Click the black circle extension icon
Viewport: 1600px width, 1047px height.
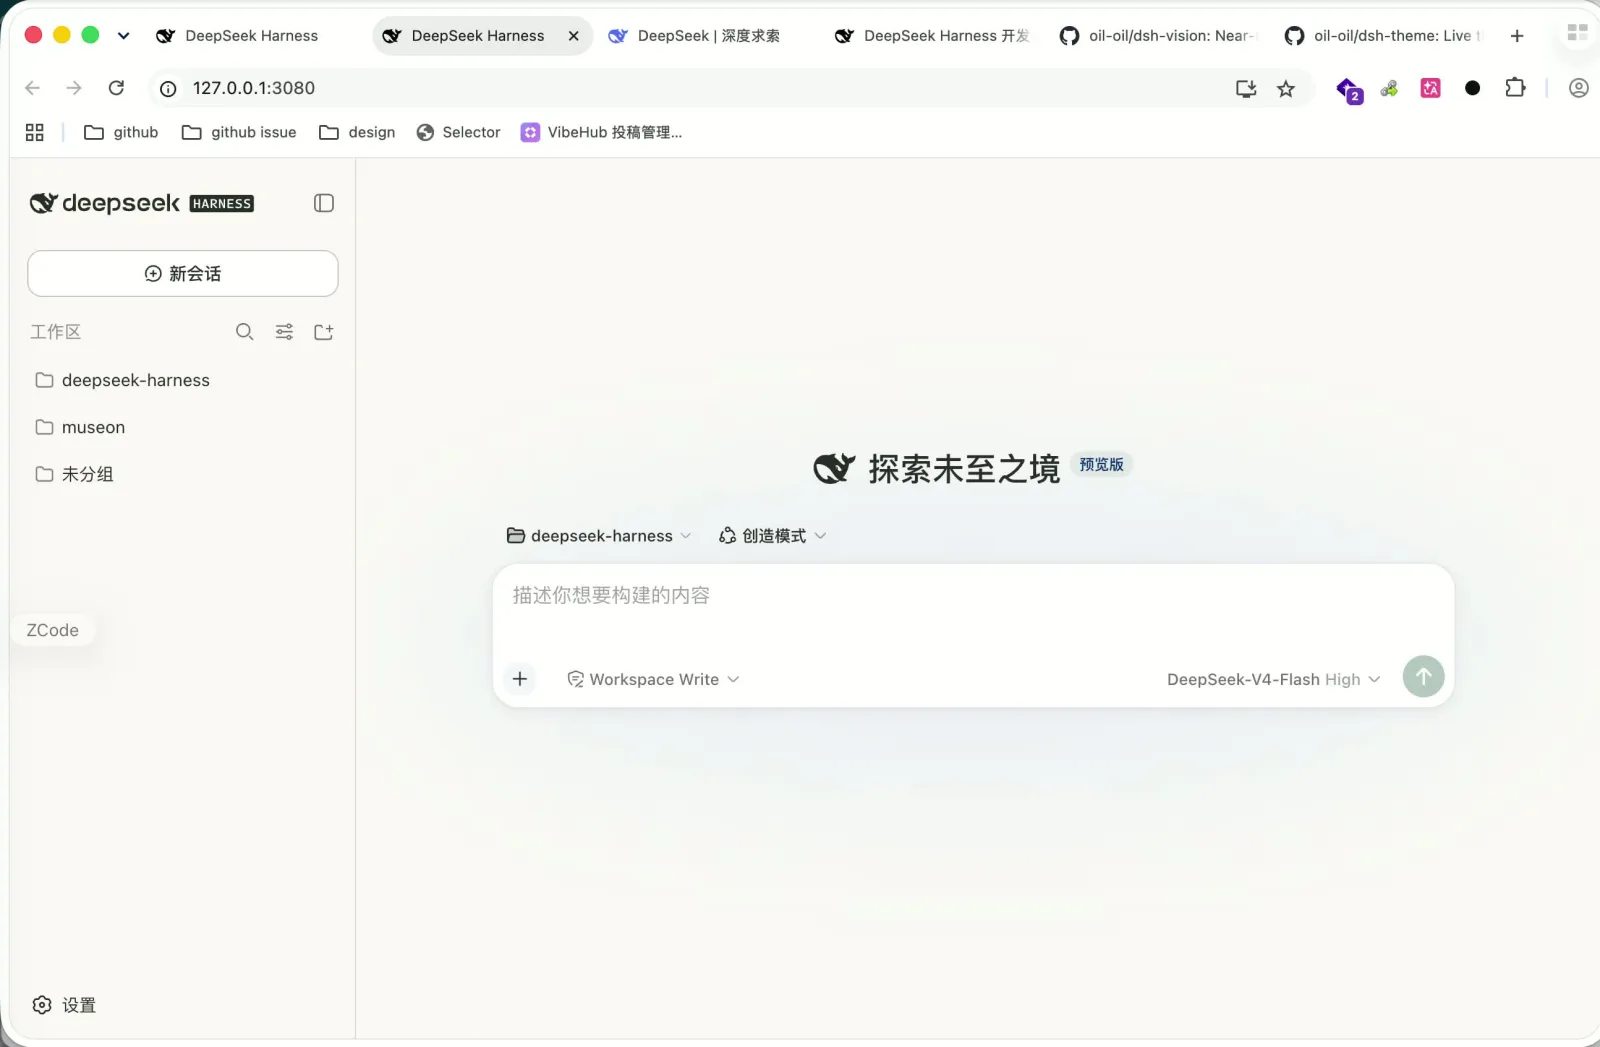coord(1472,88)
